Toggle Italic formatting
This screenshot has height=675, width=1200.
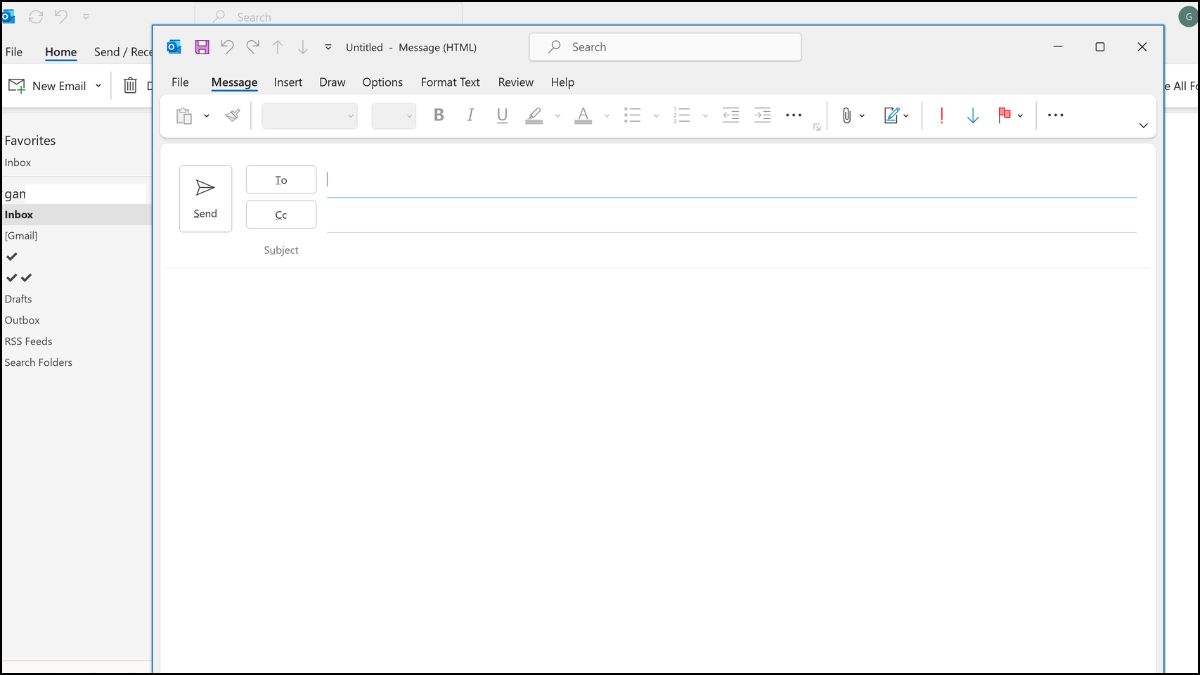coord(470,116)
